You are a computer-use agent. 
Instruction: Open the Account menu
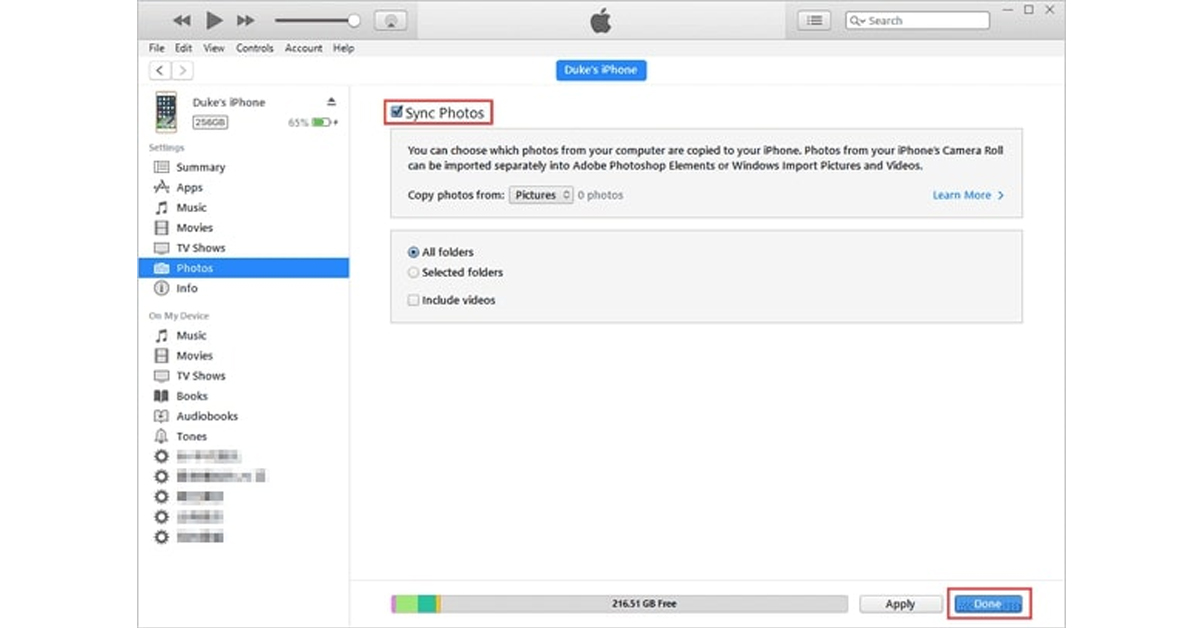303,48
